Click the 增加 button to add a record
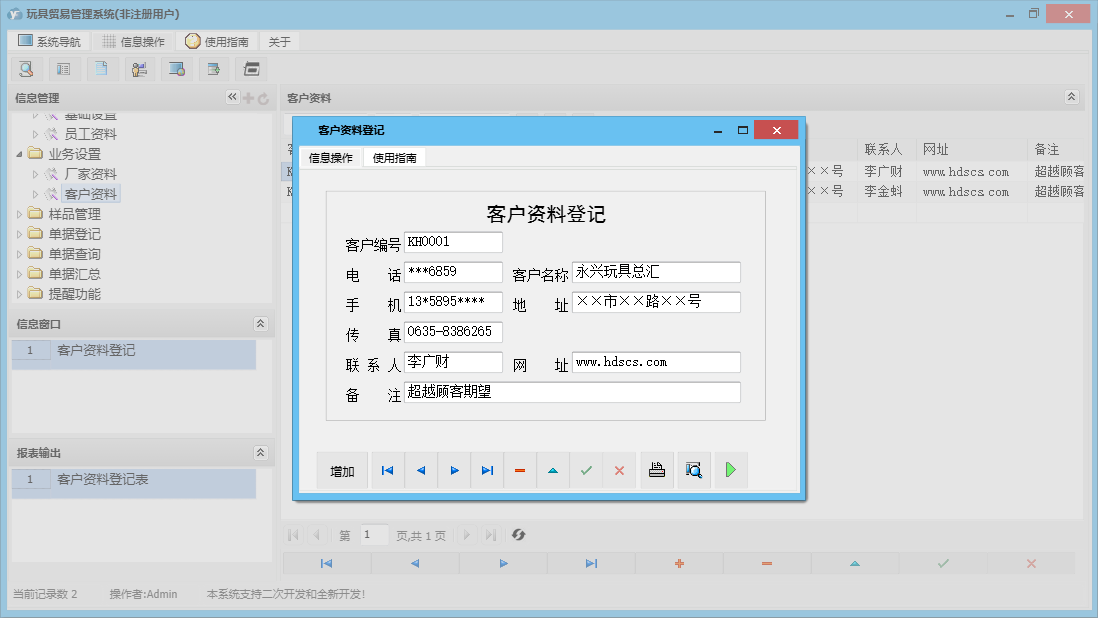1098x618 pixels. (x=342, y=470)
